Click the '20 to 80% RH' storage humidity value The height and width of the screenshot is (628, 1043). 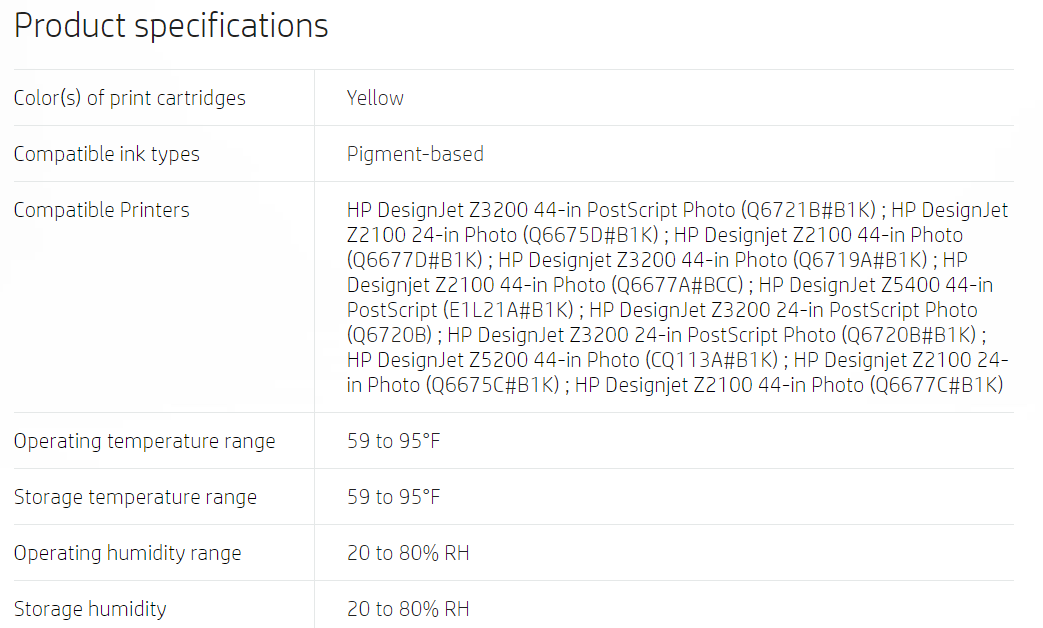[408, 609]
